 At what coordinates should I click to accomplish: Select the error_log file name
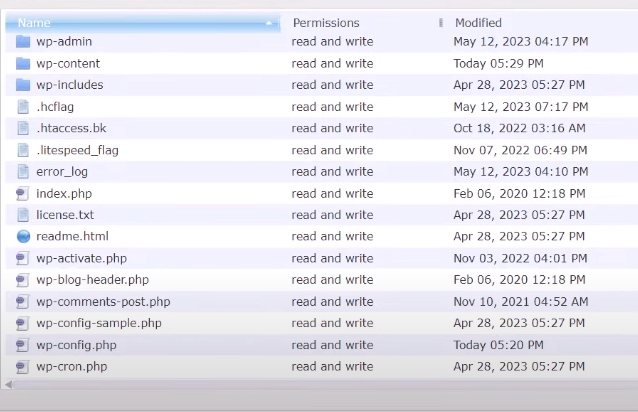point(62,172)
